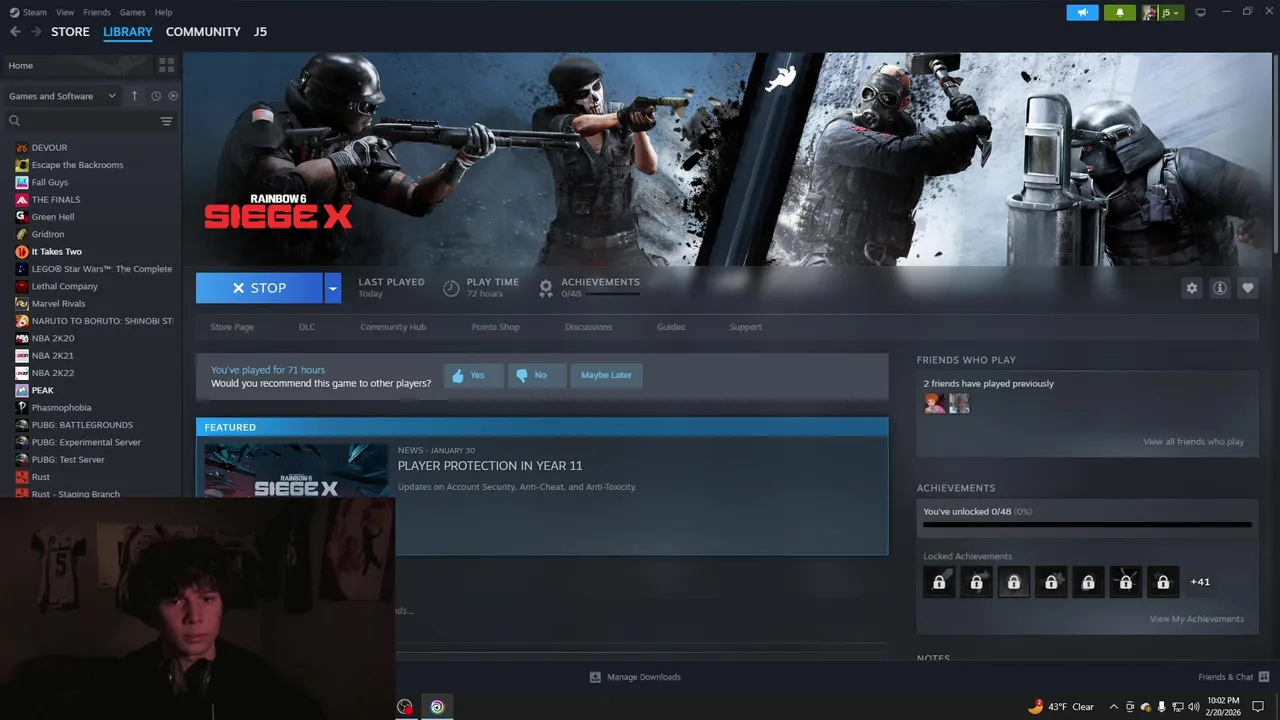Open the COMMUNITY tab
Viewport: 1280px width, 720px height.
[x=203, y=32]
